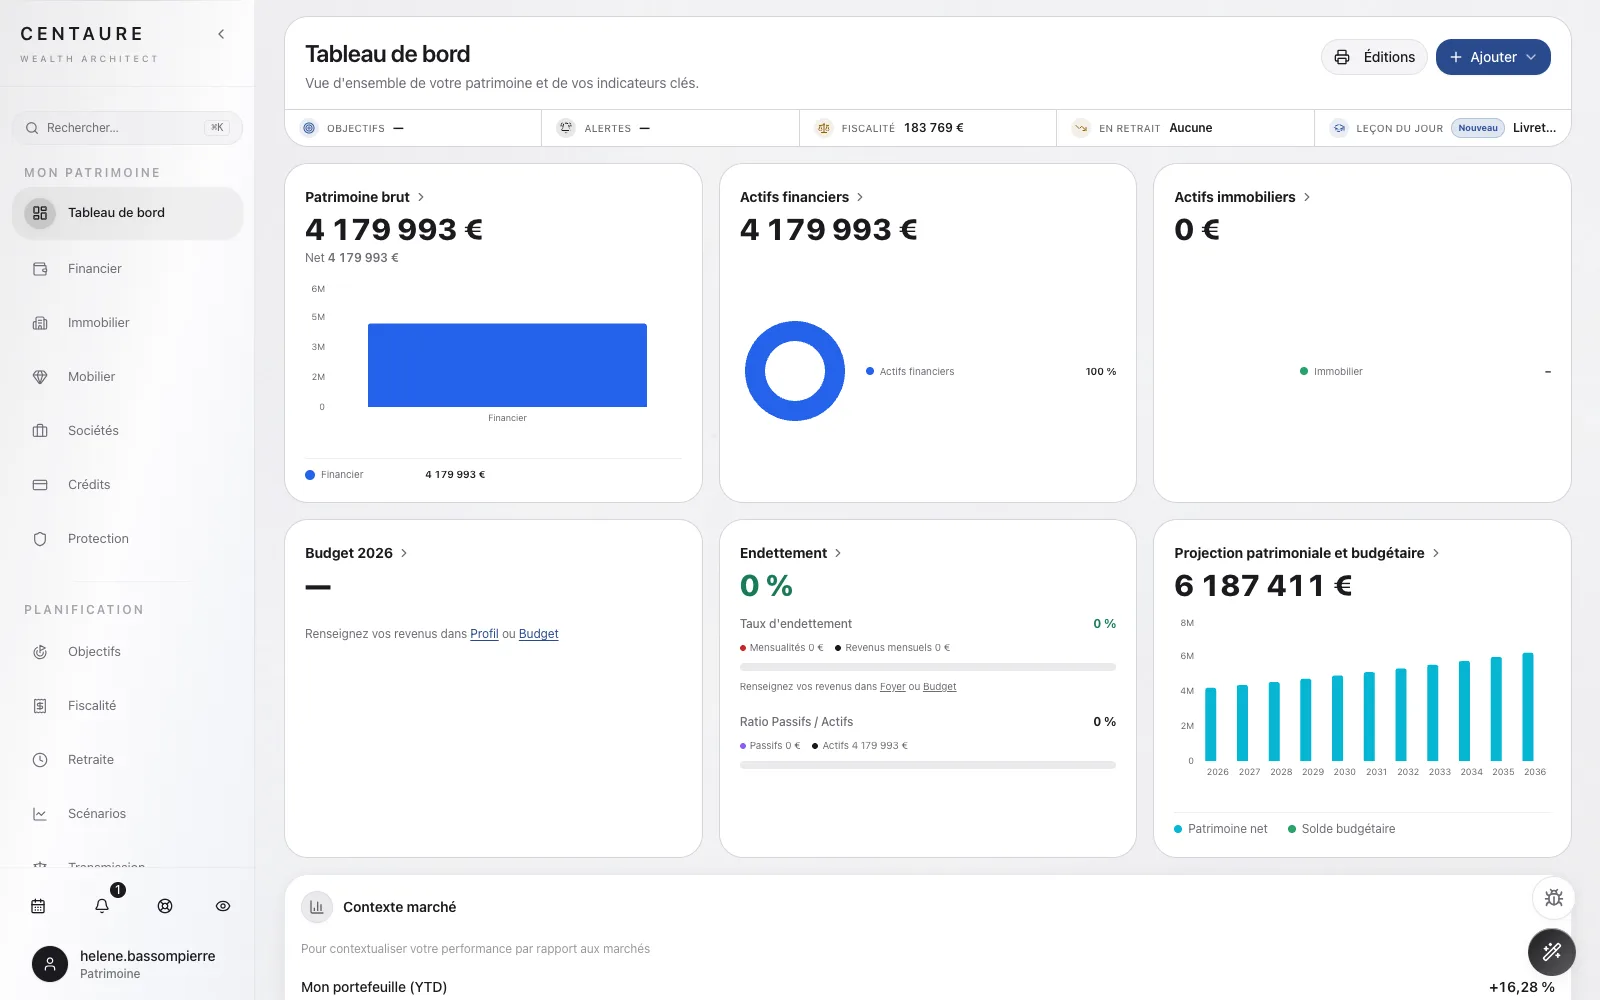The height and width of the screenshot is (1000, 1600).
Task: Expand Projection patrimoniale et budgétaire arrow
Action: (1436, 553)
